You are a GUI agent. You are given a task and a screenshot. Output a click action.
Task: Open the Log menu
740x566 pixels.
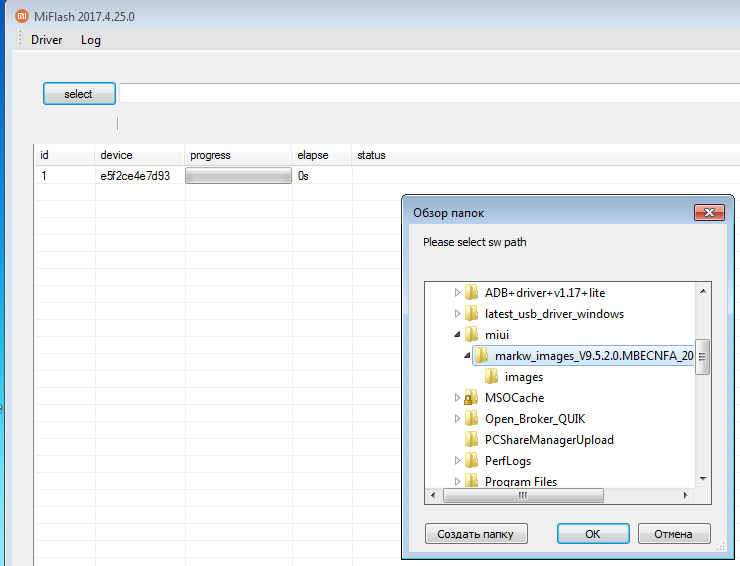91,40
